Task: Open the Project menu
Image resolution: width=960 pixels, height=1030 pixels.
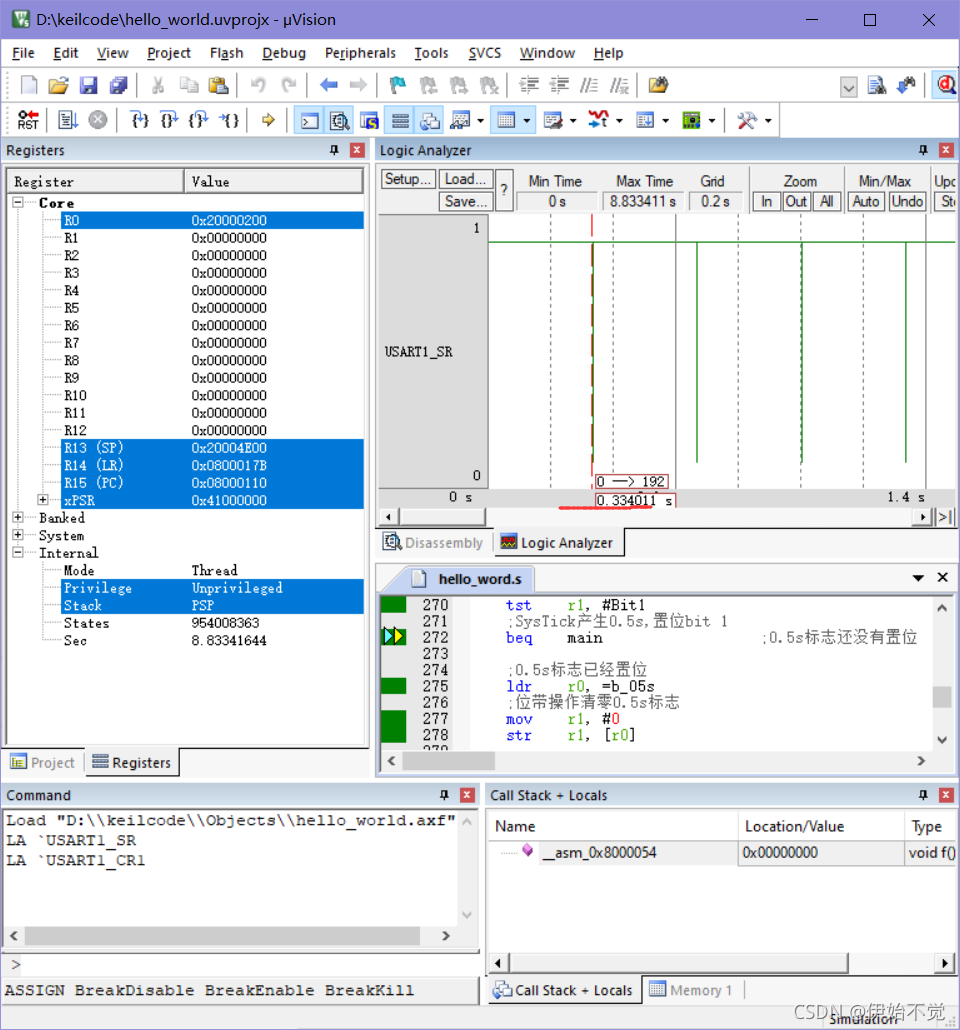Action: pos(169,53)
